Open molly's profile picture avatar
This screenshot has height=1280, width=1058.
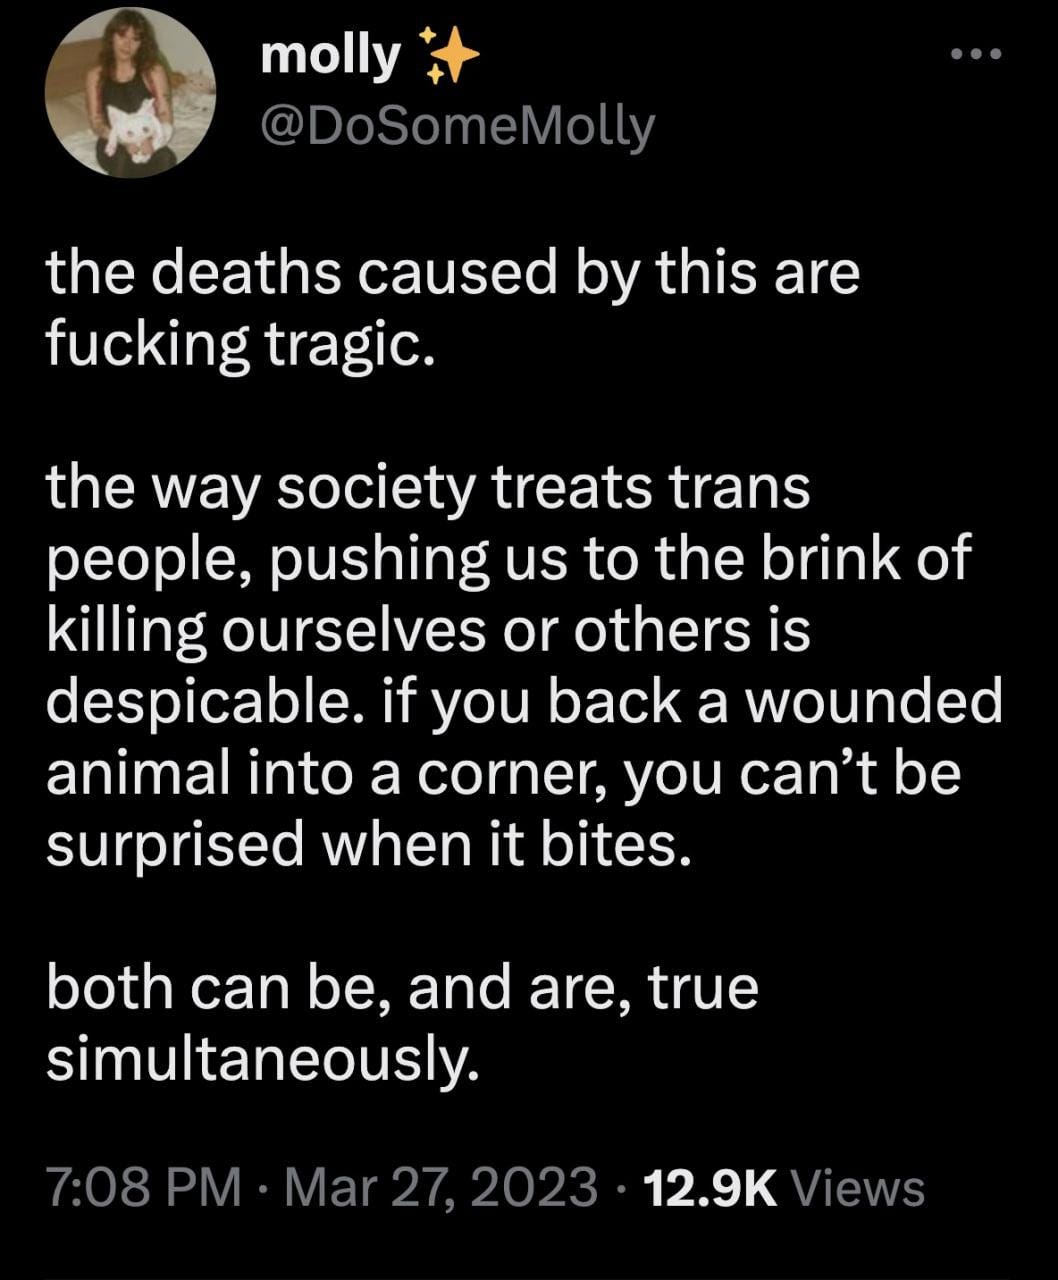click(x=131, y=93)
